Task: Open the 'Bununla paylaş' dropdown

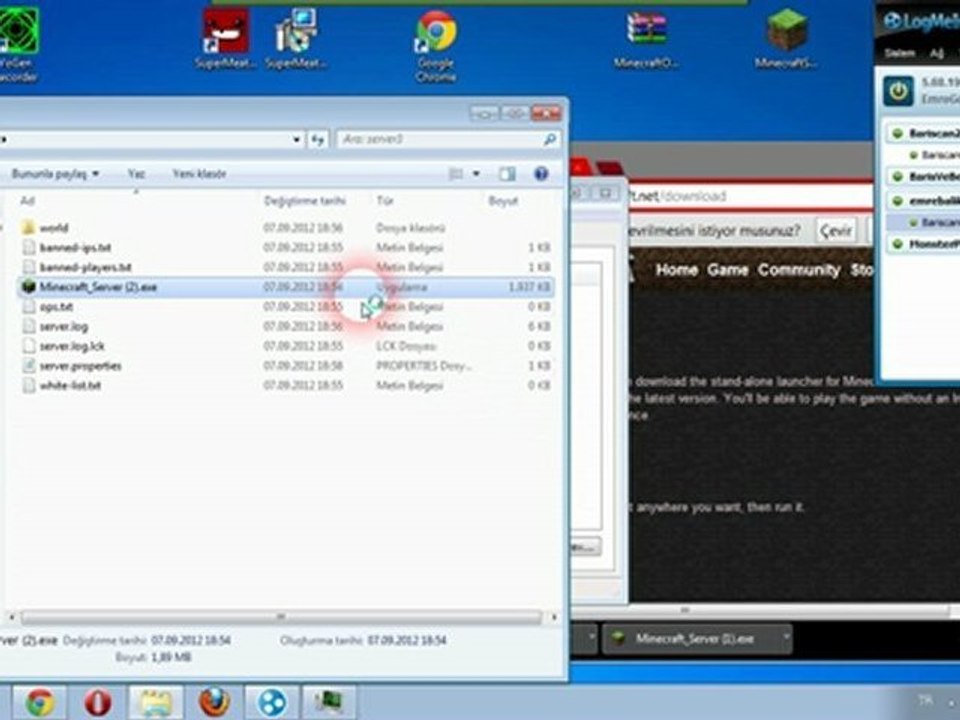Action: pyautogui.click(x=55, y=174)
